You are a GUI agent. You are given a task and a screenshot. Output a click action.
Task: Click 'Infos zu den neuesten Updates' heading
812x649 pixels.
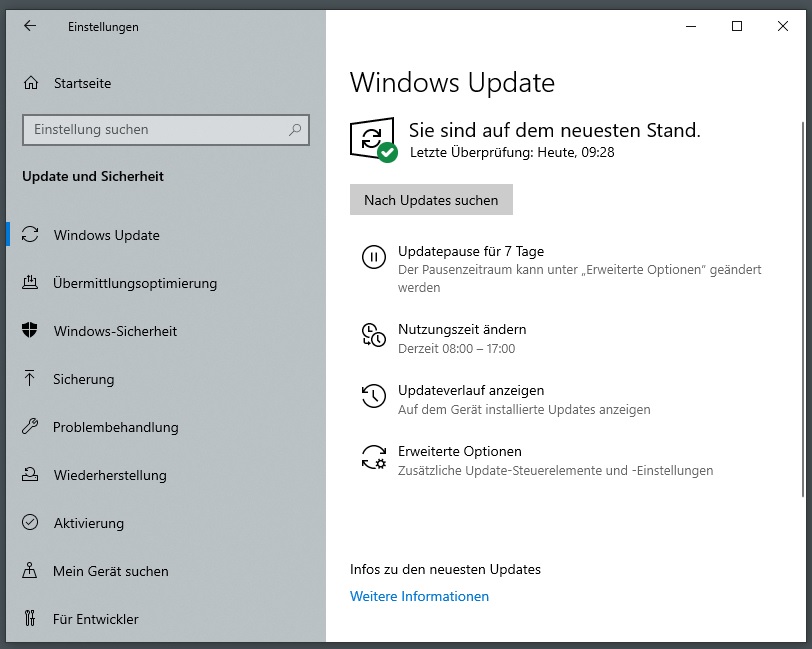(x=445, y=569)
